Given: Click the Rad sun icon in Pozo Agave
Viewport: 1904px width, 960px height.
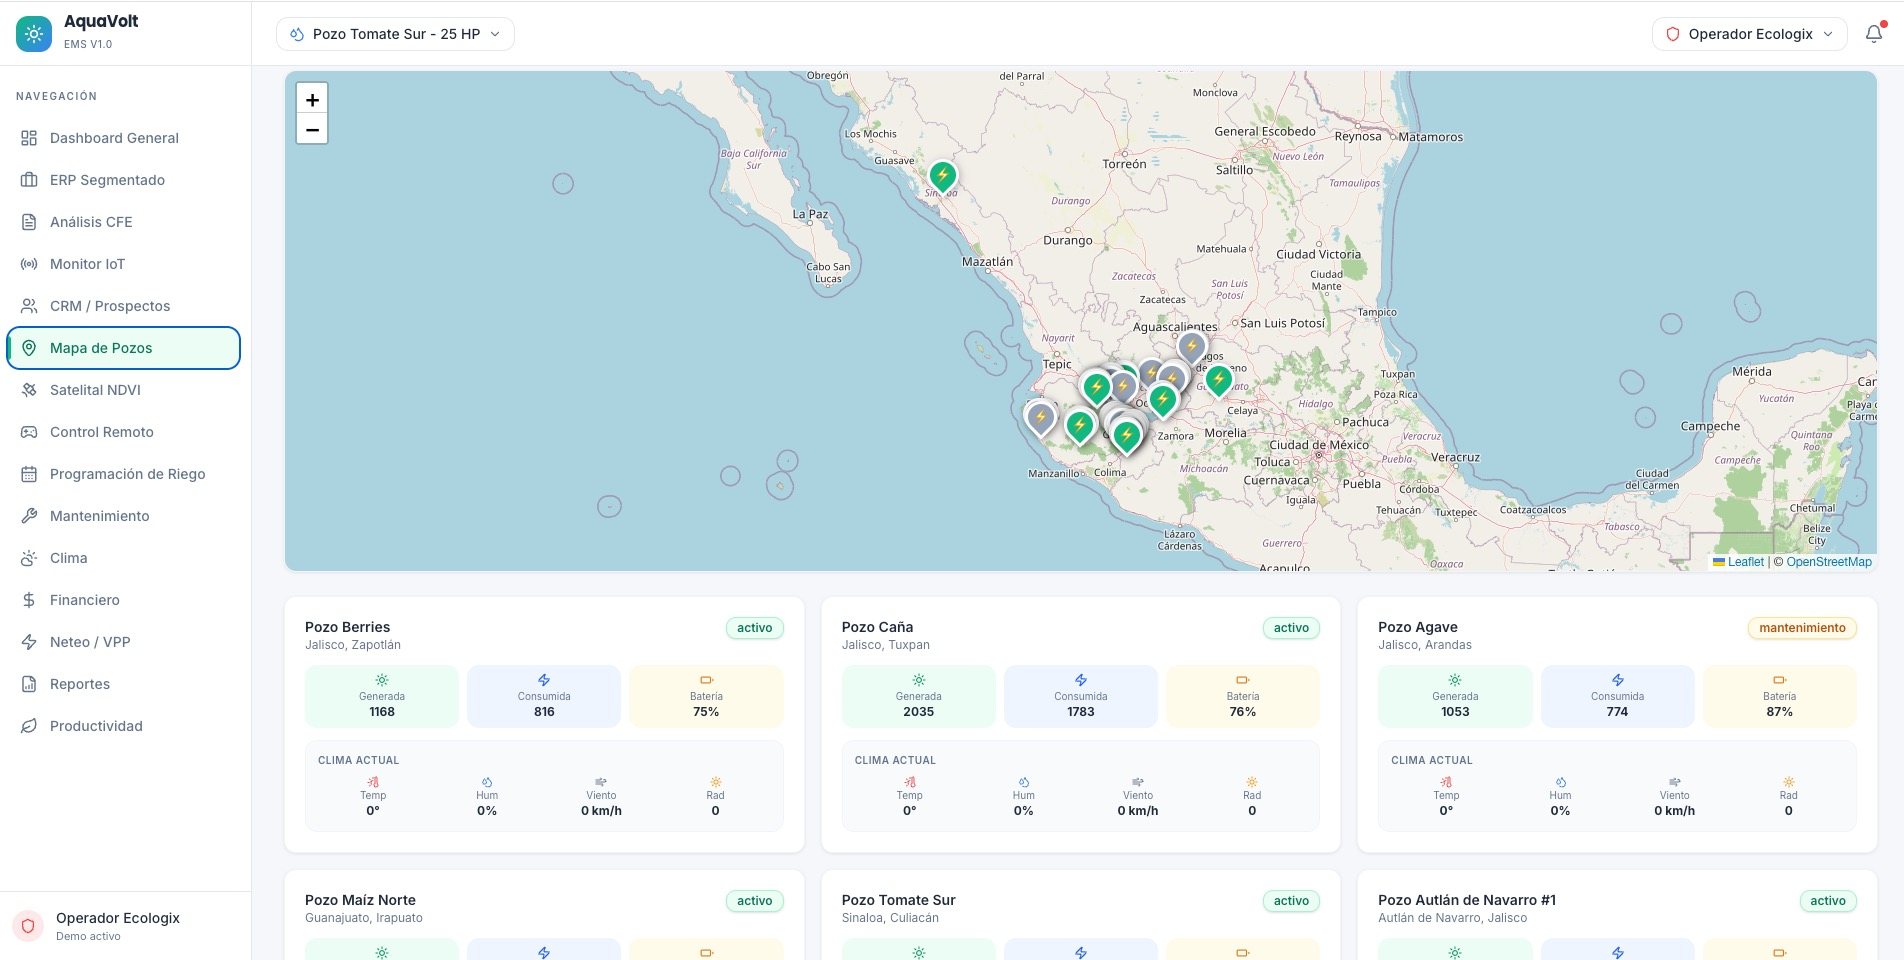Looking at the screenshot, I should pyautogui.click(x=1788, y=782).
